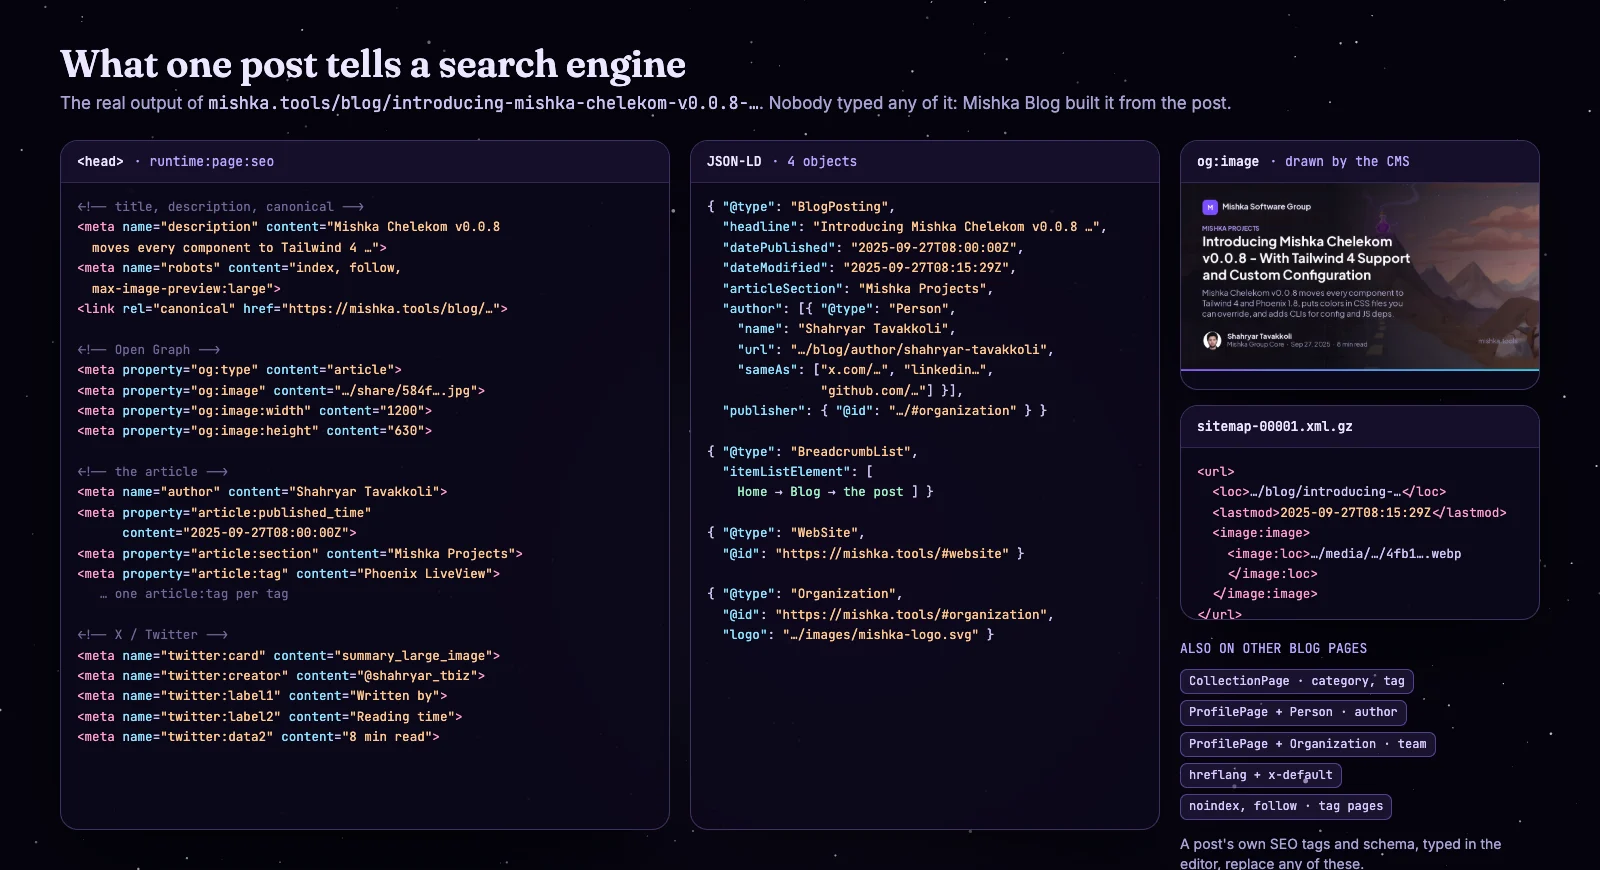Click the 'X / Twitter' comment line
The width and height of the screenshot is (1600, 870).
[153, 635]
